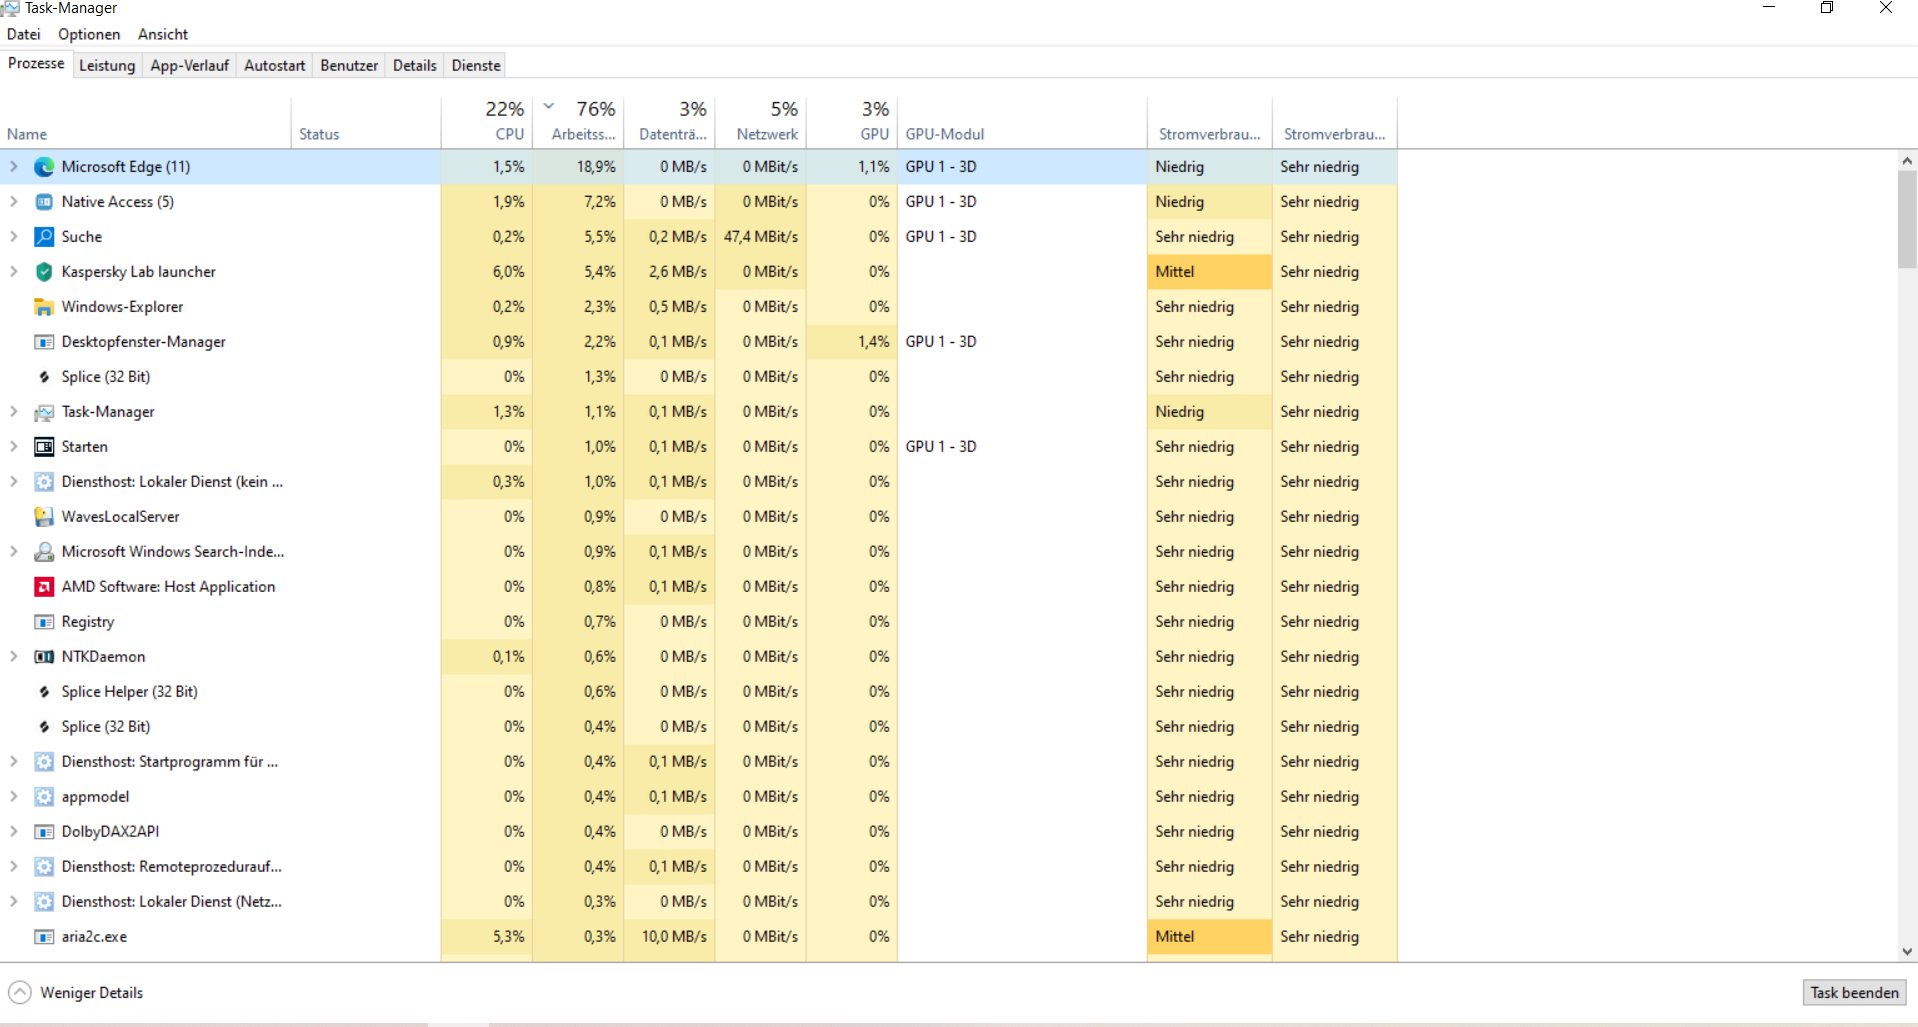Expand the Native Access (5) process group
Screen dimensions: 1918x1027
coord(14,202)
